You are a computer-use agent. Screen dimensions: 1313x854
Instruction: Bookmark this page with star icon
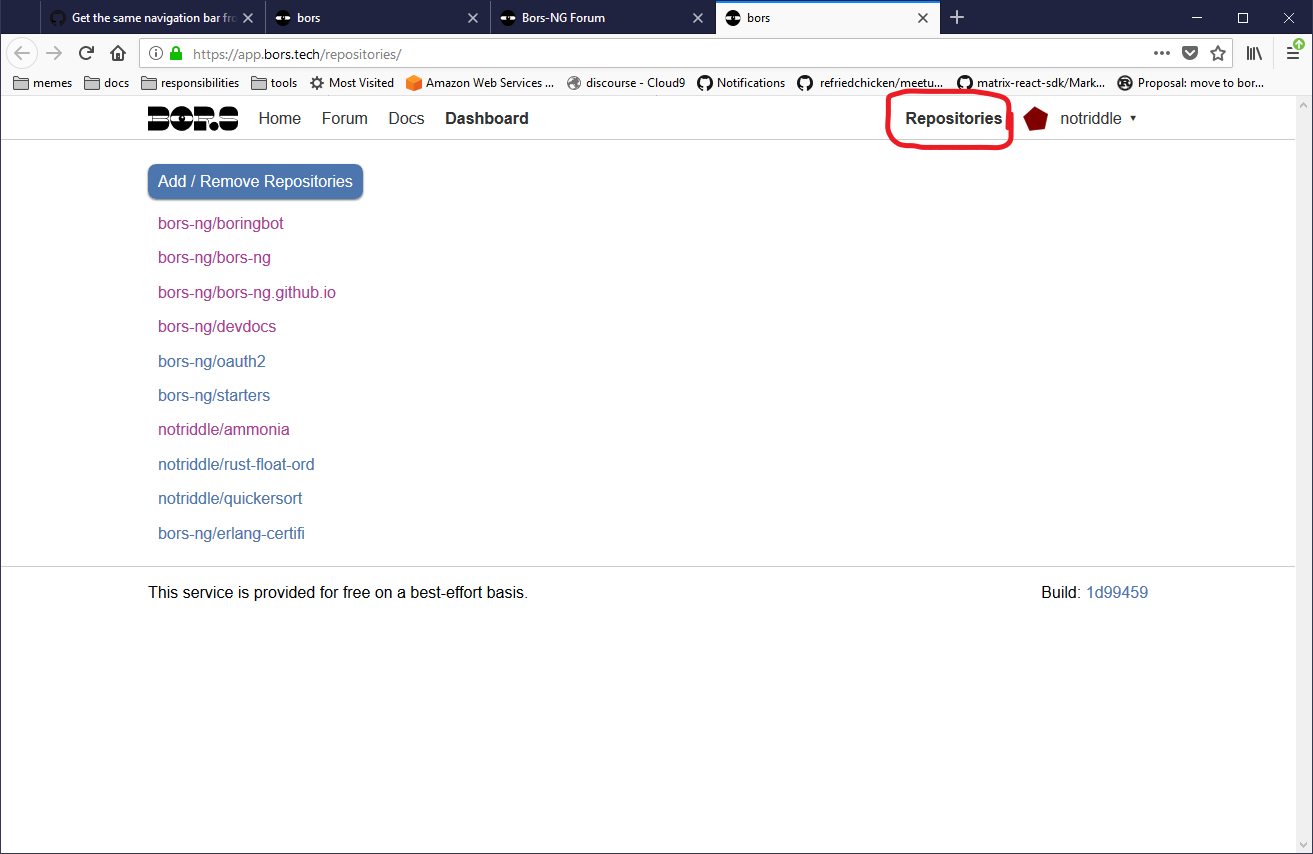pos(1217,54)
